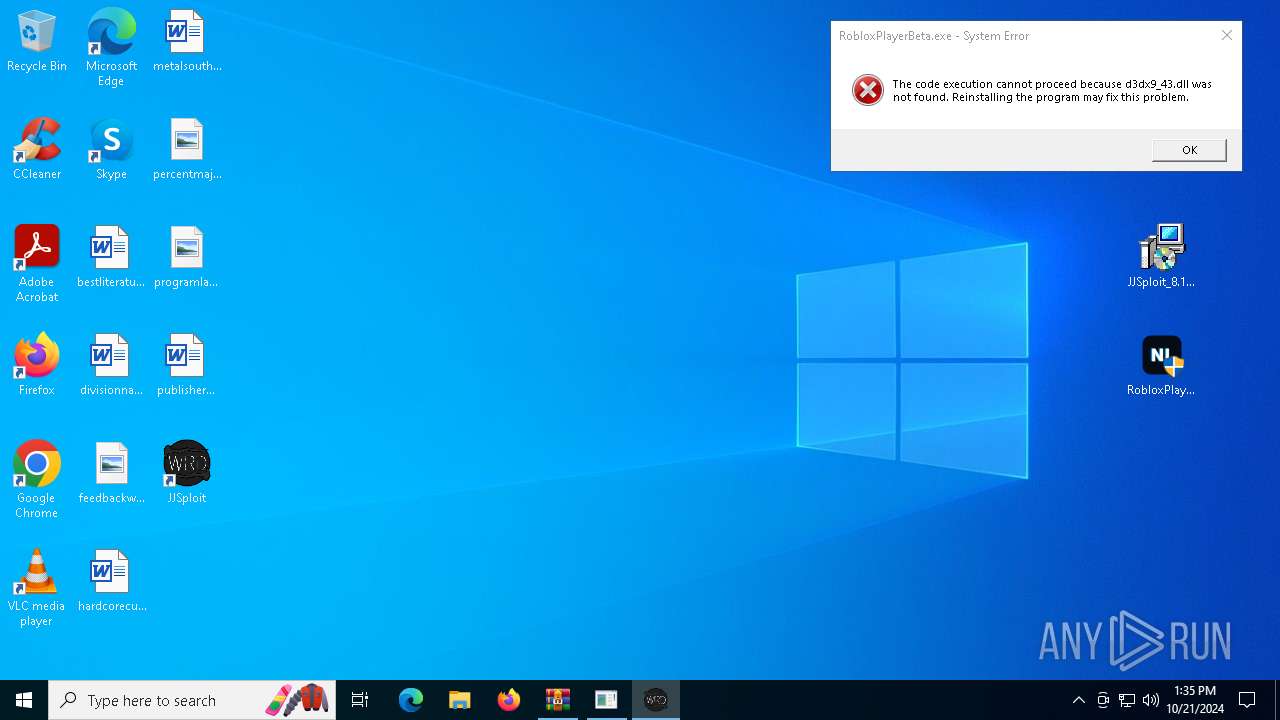Select the Google Chrome desktop shortcut
1280x720 pixels.
click(37, 480)
